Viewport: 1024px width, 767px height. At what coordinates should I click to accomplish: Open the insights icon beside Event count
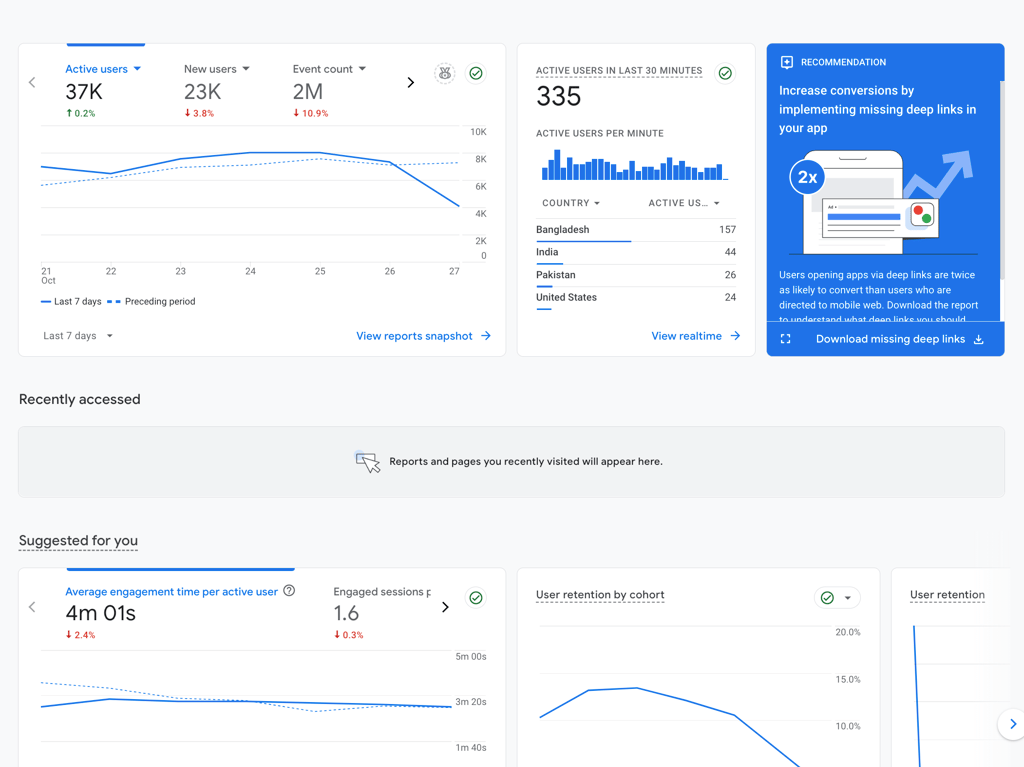pos(445,73)
